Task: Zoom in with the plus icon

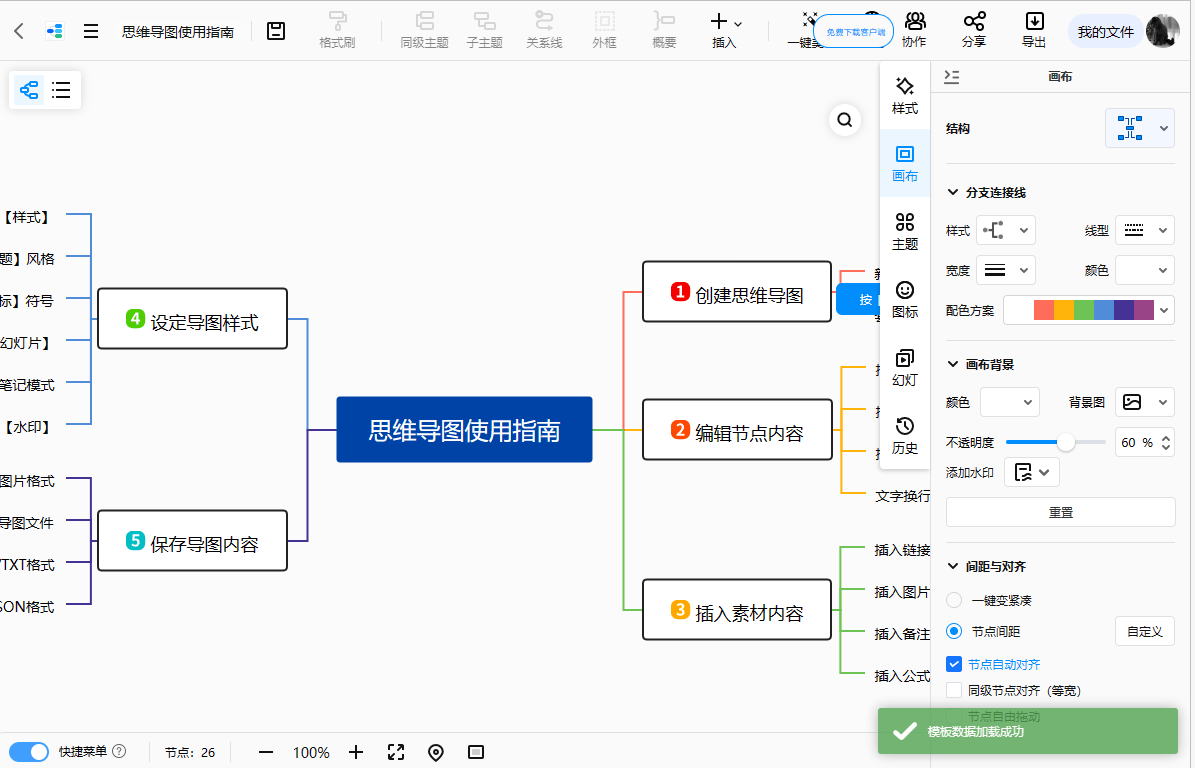Action: [356, 752]
